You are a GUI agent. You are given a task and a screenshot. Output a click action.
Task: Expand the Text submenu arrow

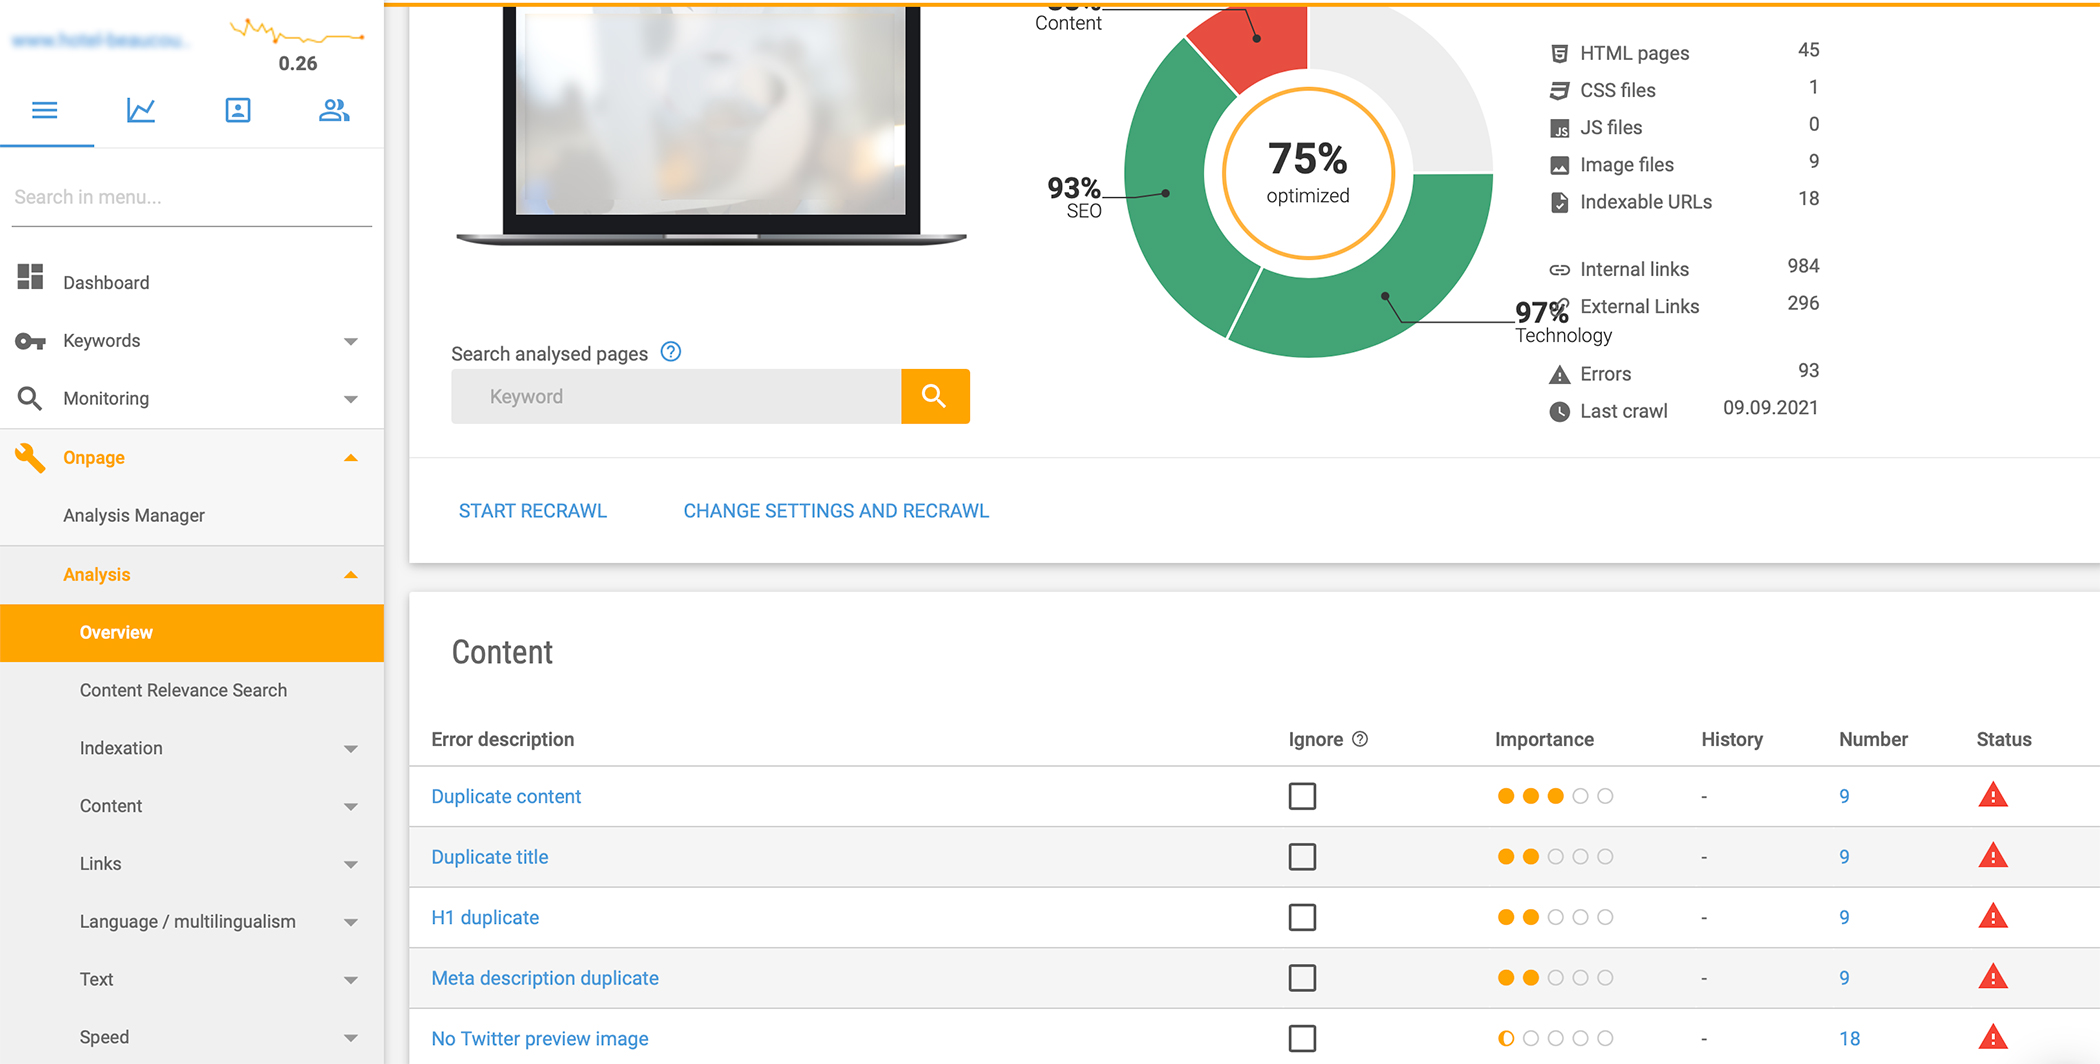point(351,980)
